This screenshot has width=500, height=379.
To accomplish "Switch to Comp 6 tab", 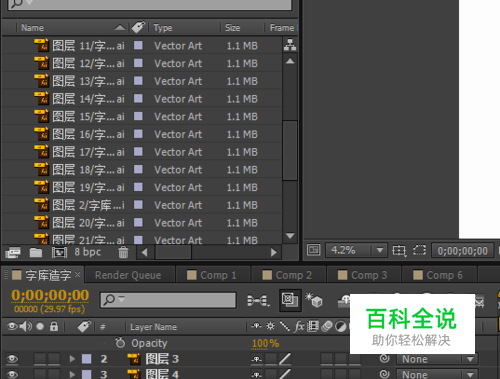I will click(438, 275).
